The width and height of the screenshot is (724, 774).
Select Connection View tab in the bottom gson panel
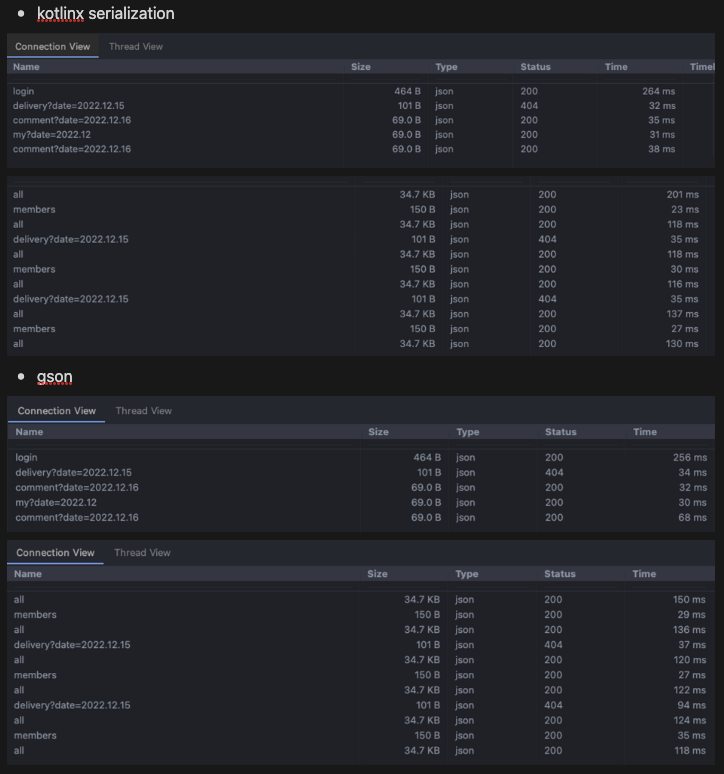[x=55, y=552]
